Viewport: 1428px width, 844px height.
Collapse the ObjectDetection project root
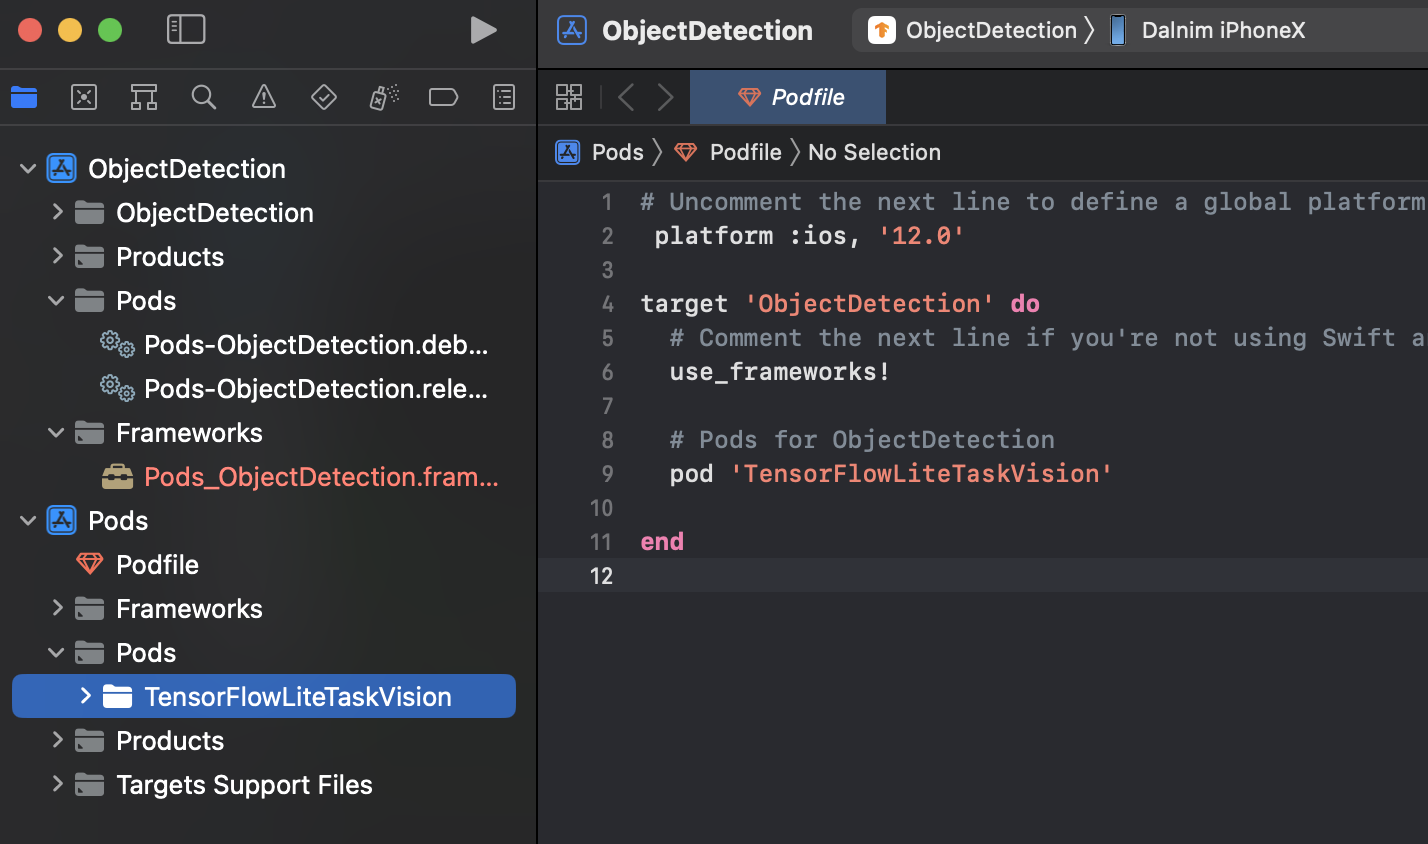pos(28,168)
